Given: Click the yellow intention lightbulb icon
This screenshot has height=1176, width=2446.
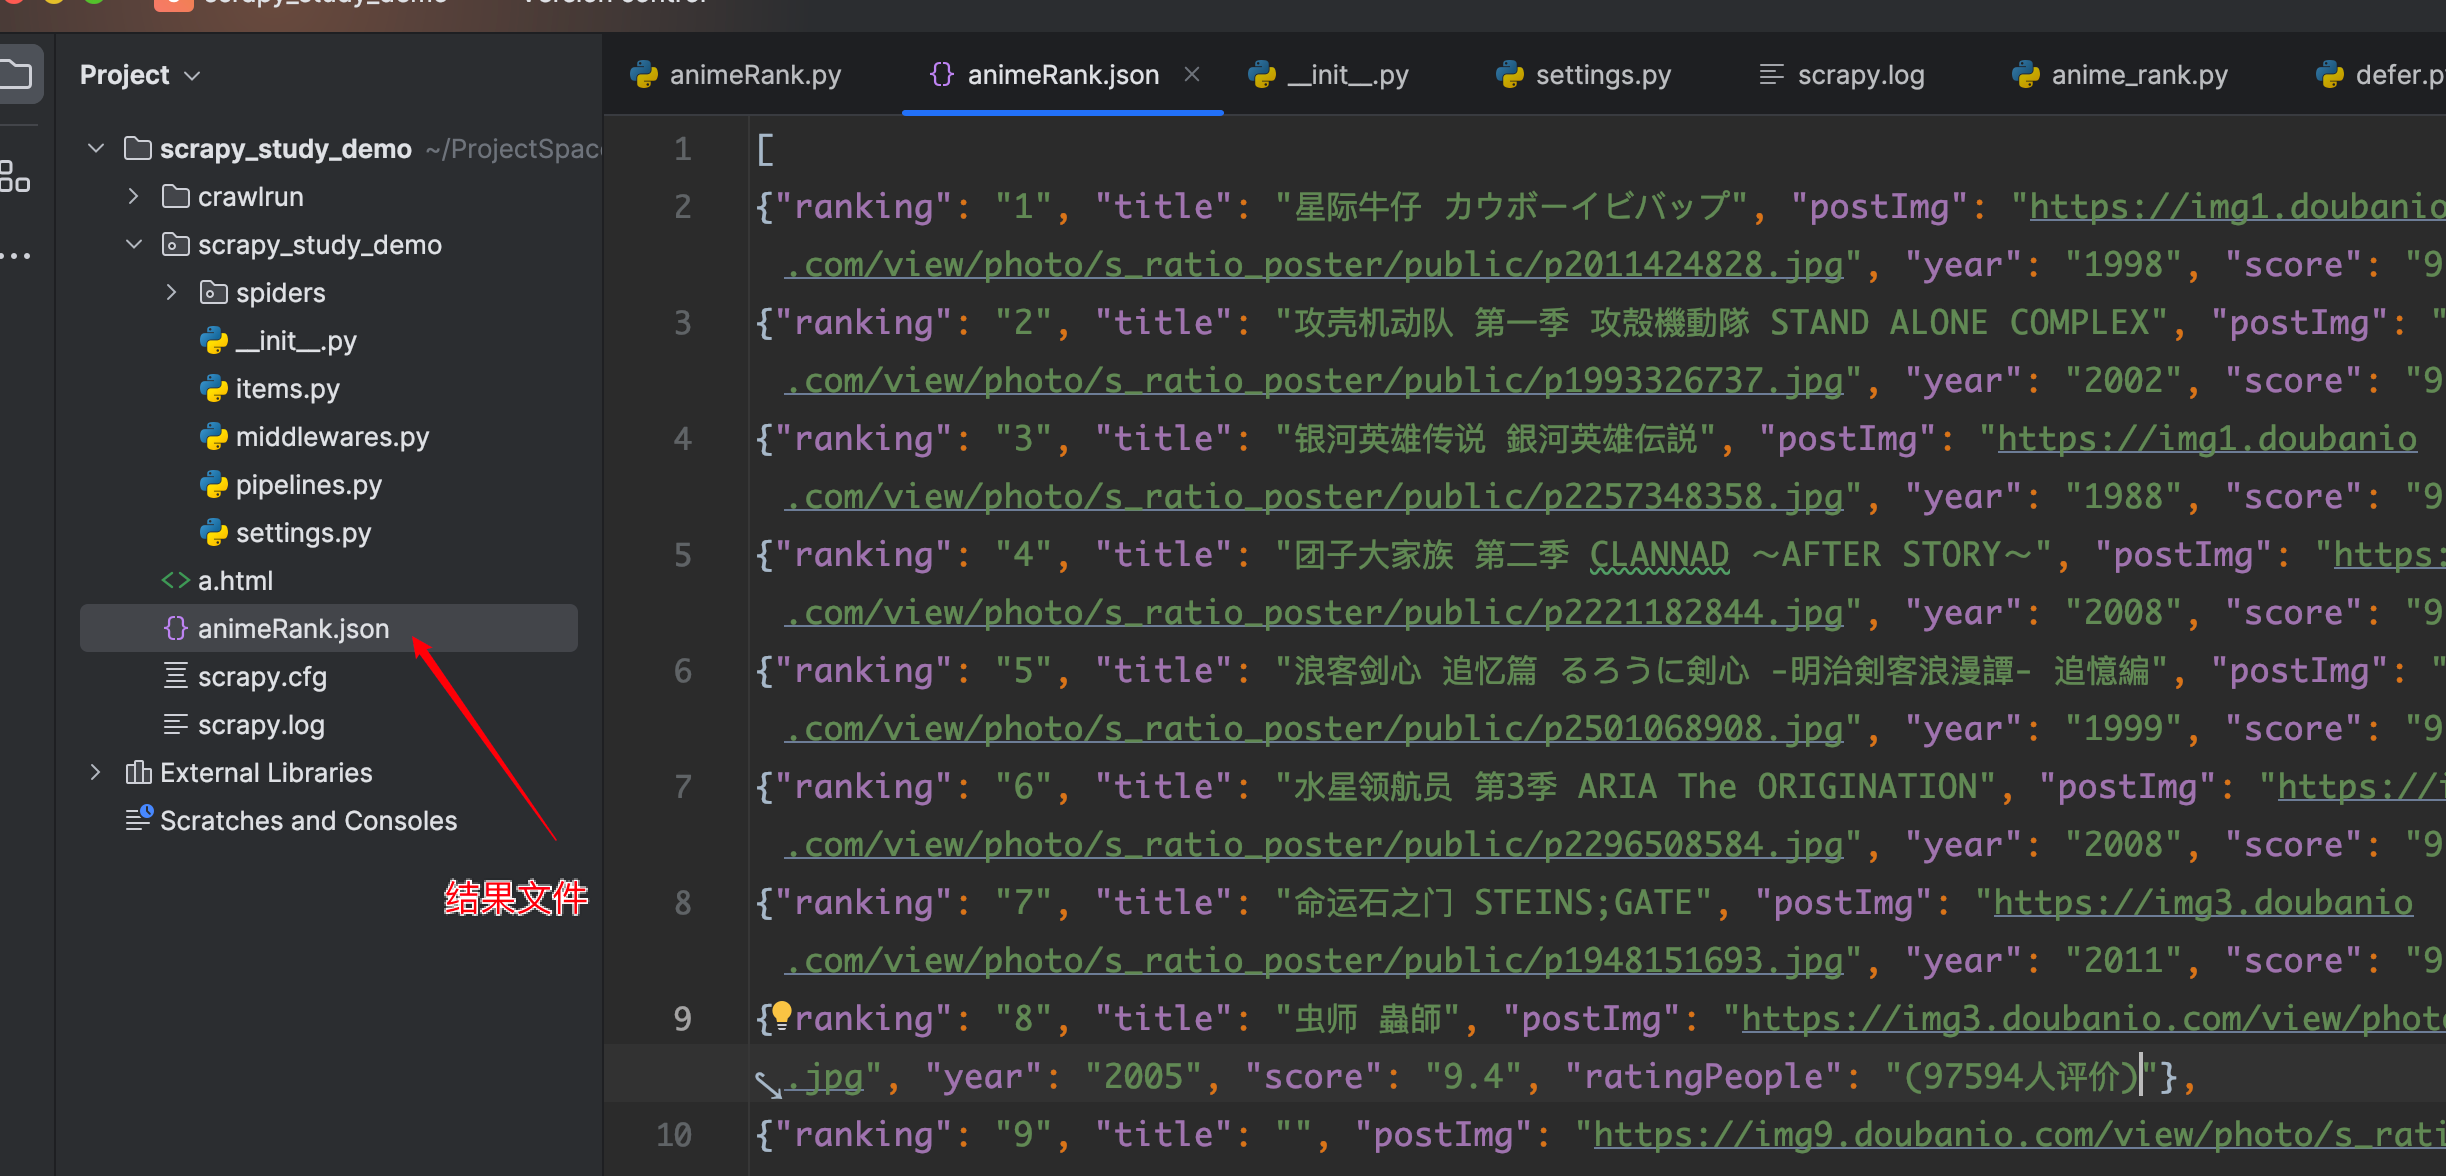Looking at the screenshot, I should click(x=782, y=1014).
